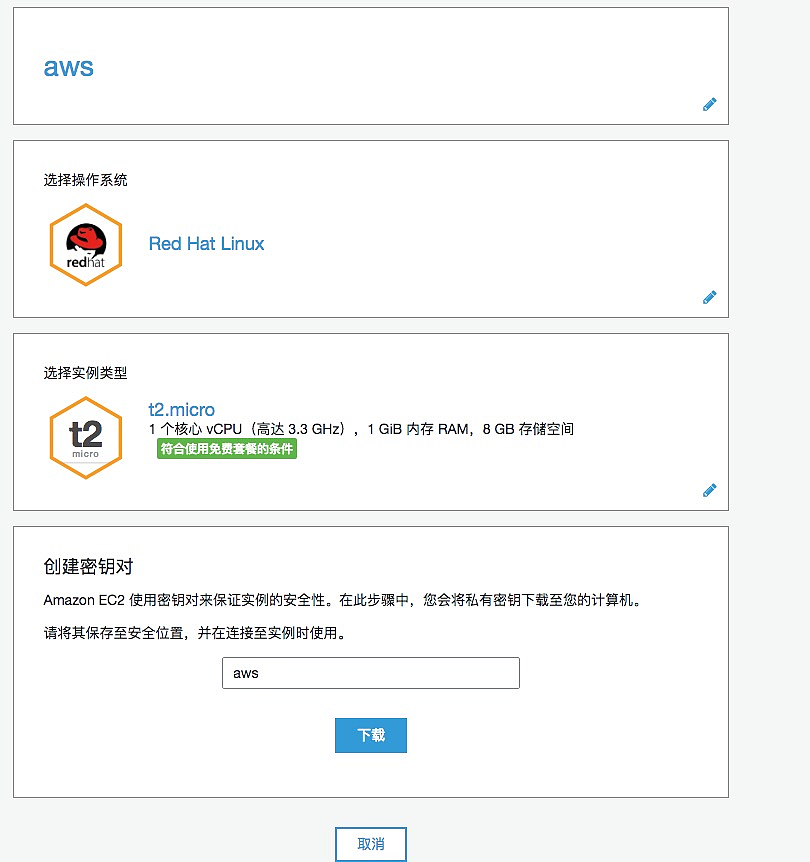The width and height of the screenshot is (810, 862).
Task: Click the edit pencil in the aws name panel
Action: (x=709, y=104)
